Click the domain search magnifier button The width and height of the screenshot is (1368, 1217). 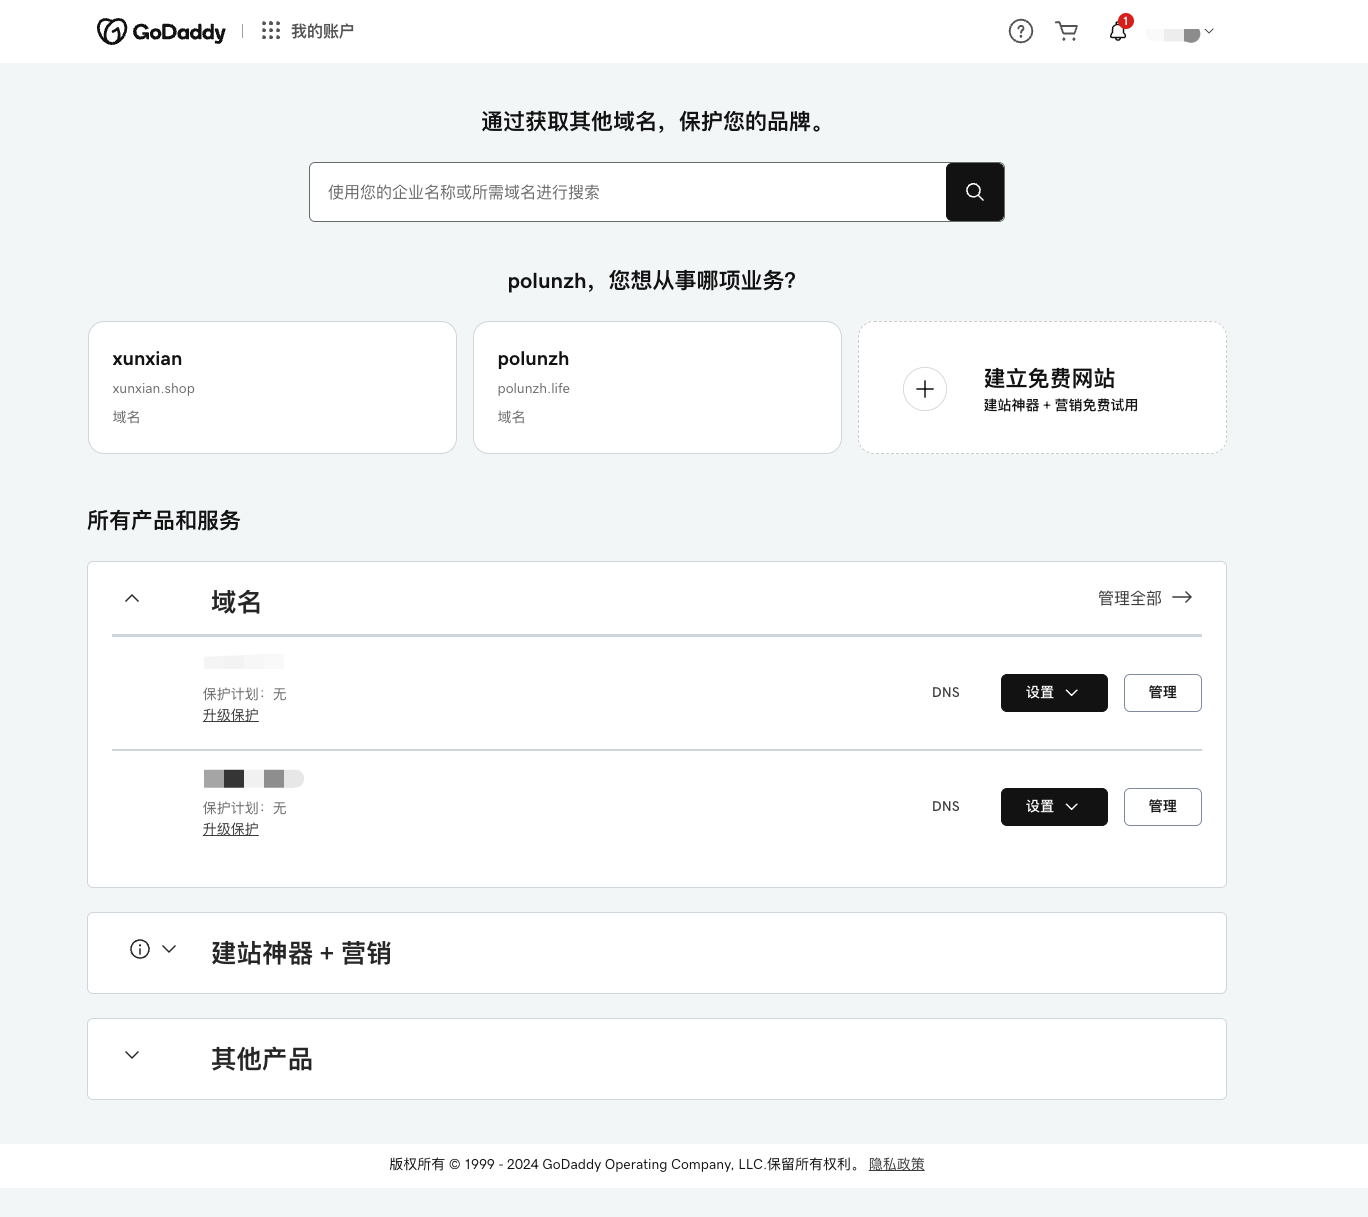[975, 192]
